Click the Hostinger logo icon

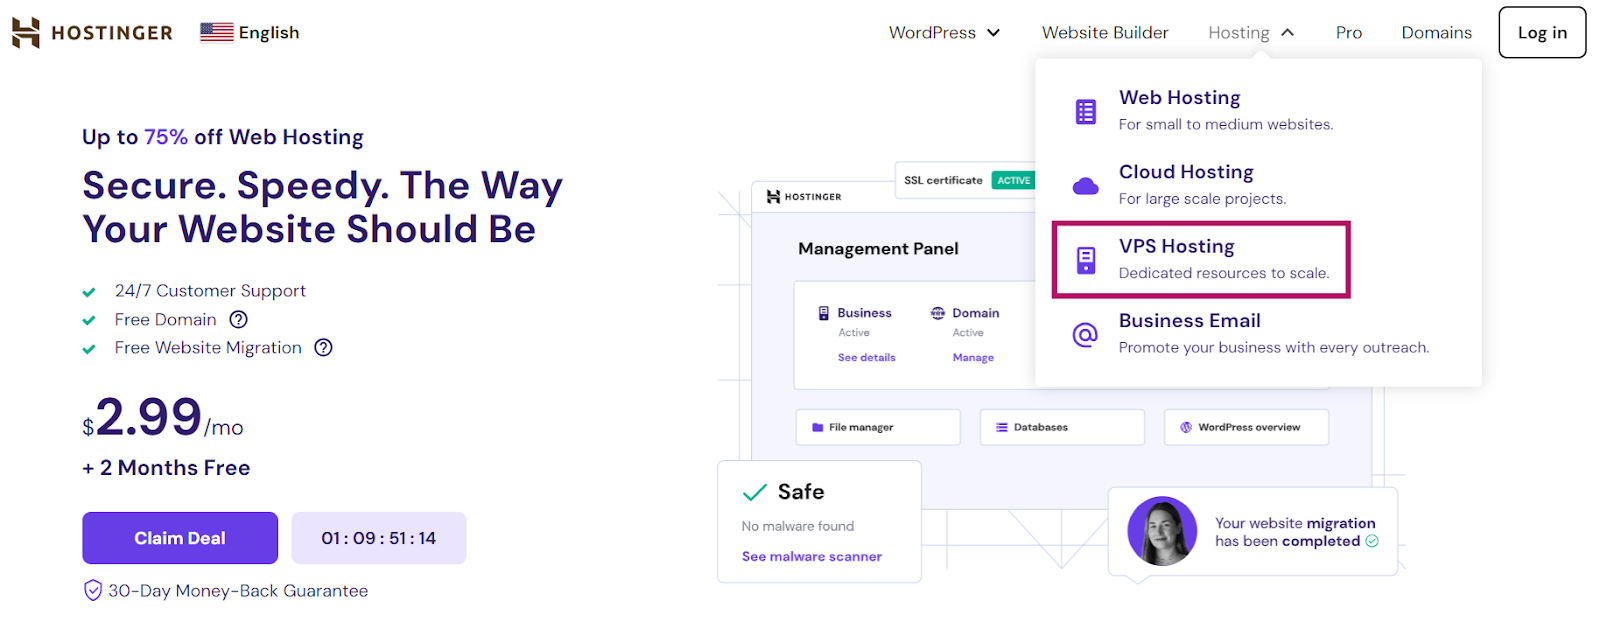coord(26,33)
